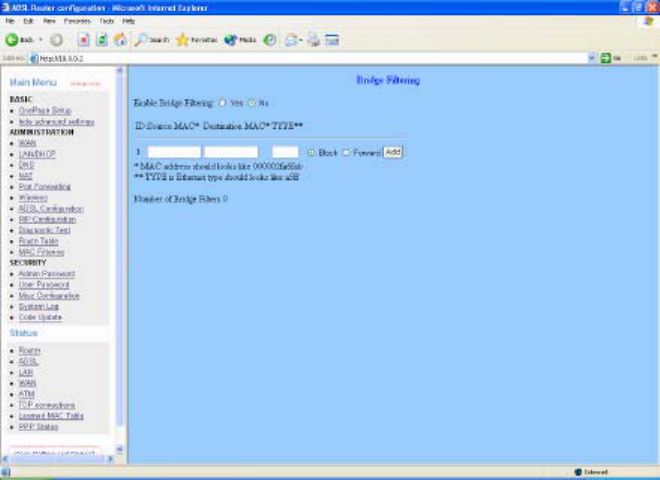The image size is (660, 480).
Task: Open the Admin Password link
Action: tap(47, 274)
